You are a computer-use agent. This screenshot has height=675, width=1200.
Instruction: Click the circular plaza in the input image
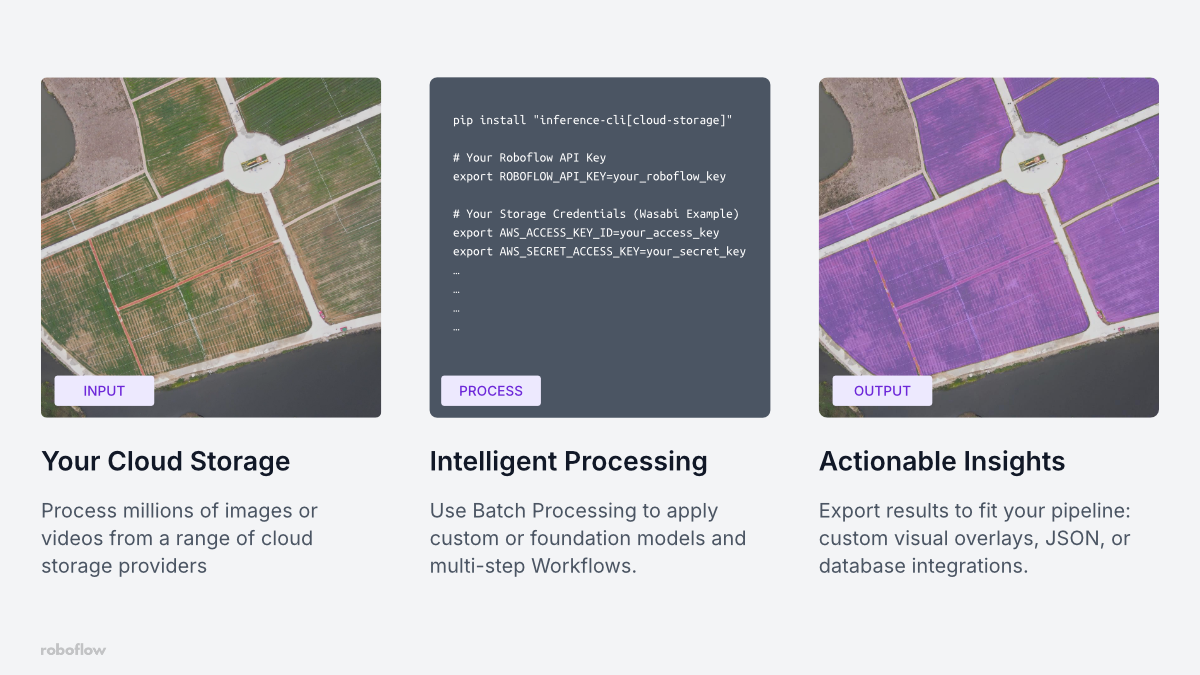point(254,161)
